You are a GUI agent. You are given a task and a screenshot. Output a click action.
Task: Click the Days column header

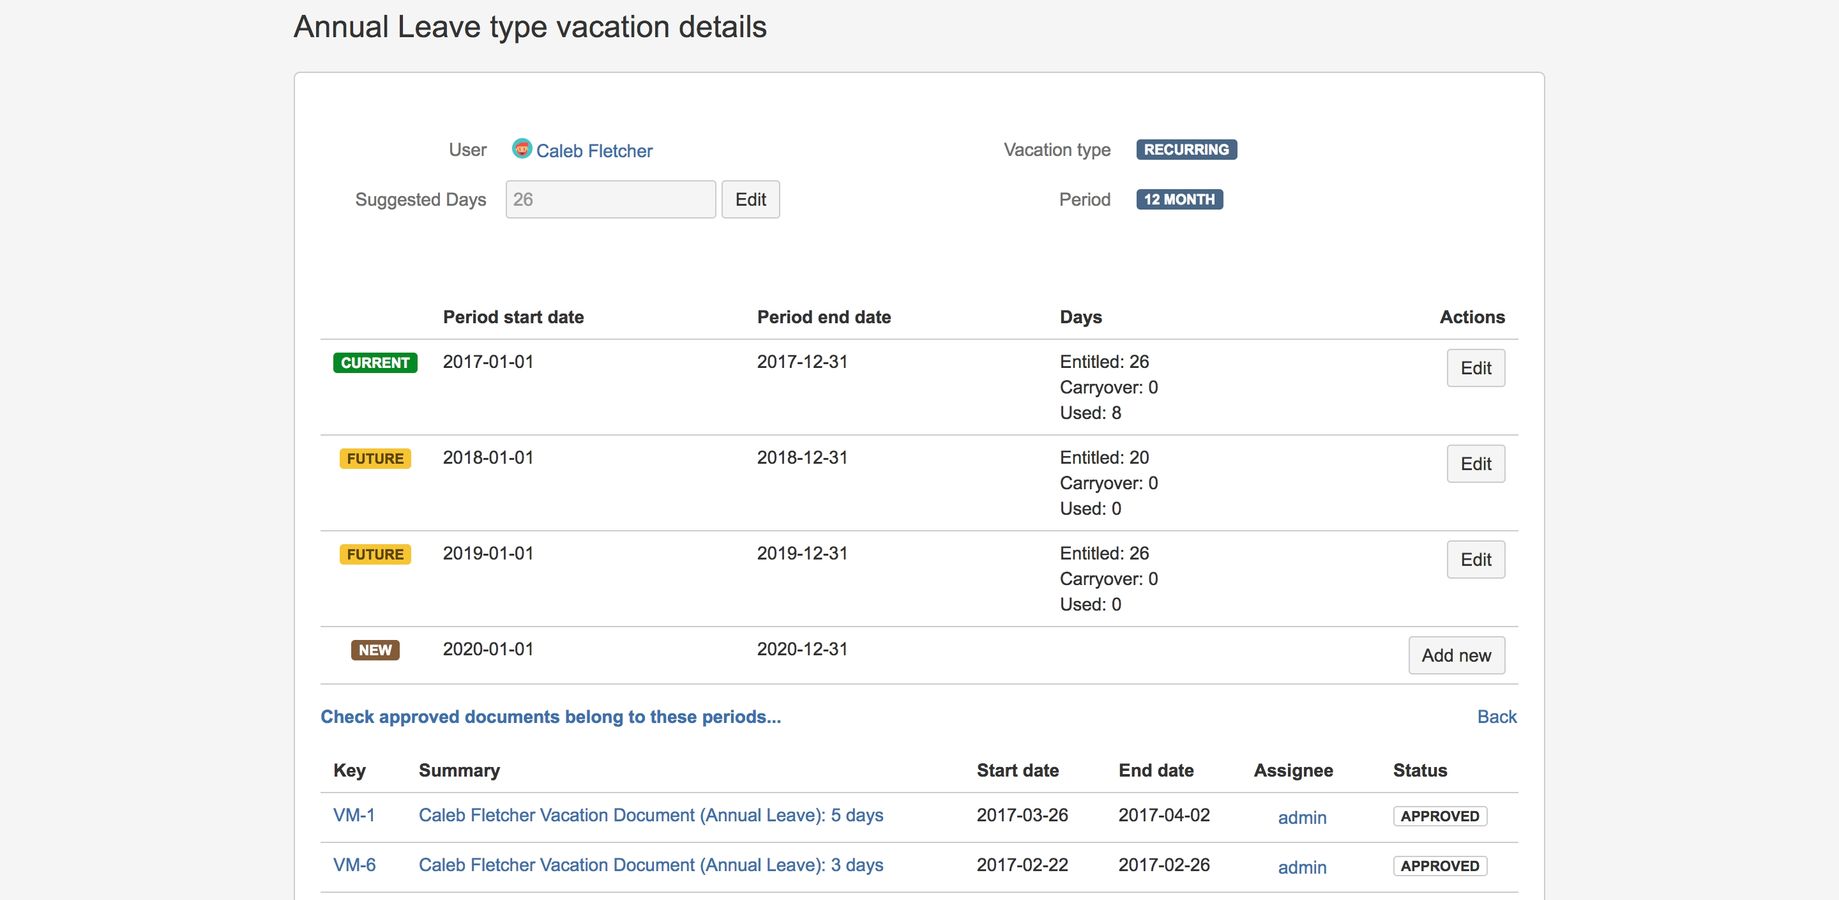pos(1081,317)
